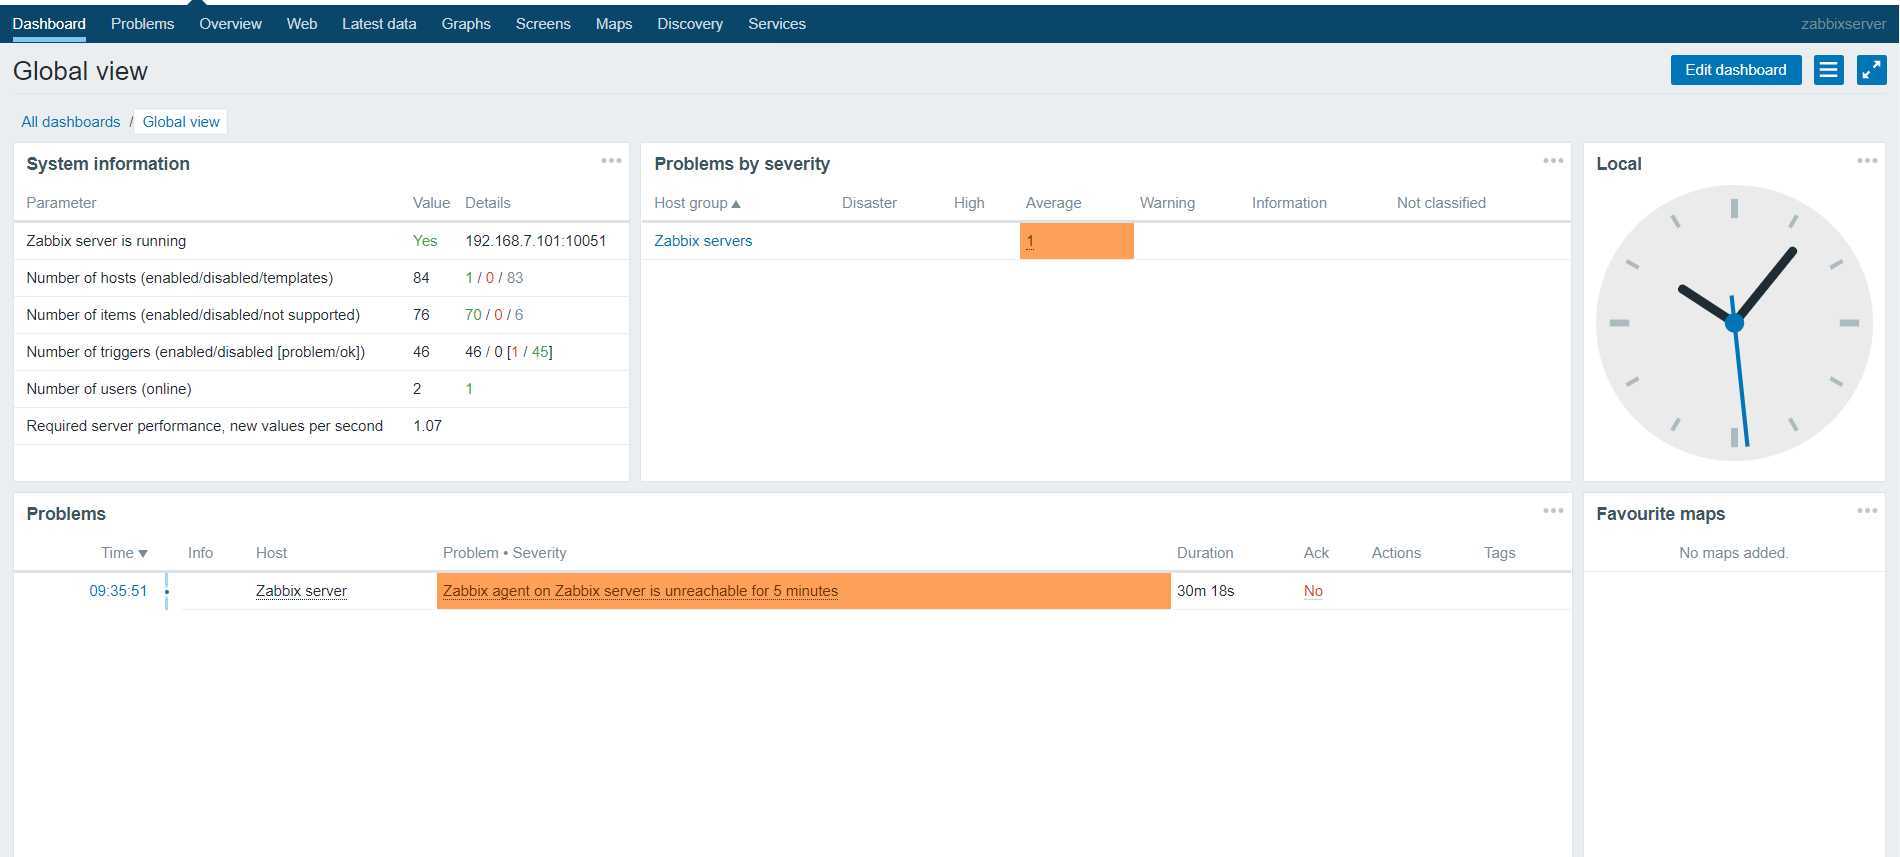The height and width of the screenshot is (857, 1900).
Task: Click the 'Number of items' parameter row
Action: coord(321,315)
